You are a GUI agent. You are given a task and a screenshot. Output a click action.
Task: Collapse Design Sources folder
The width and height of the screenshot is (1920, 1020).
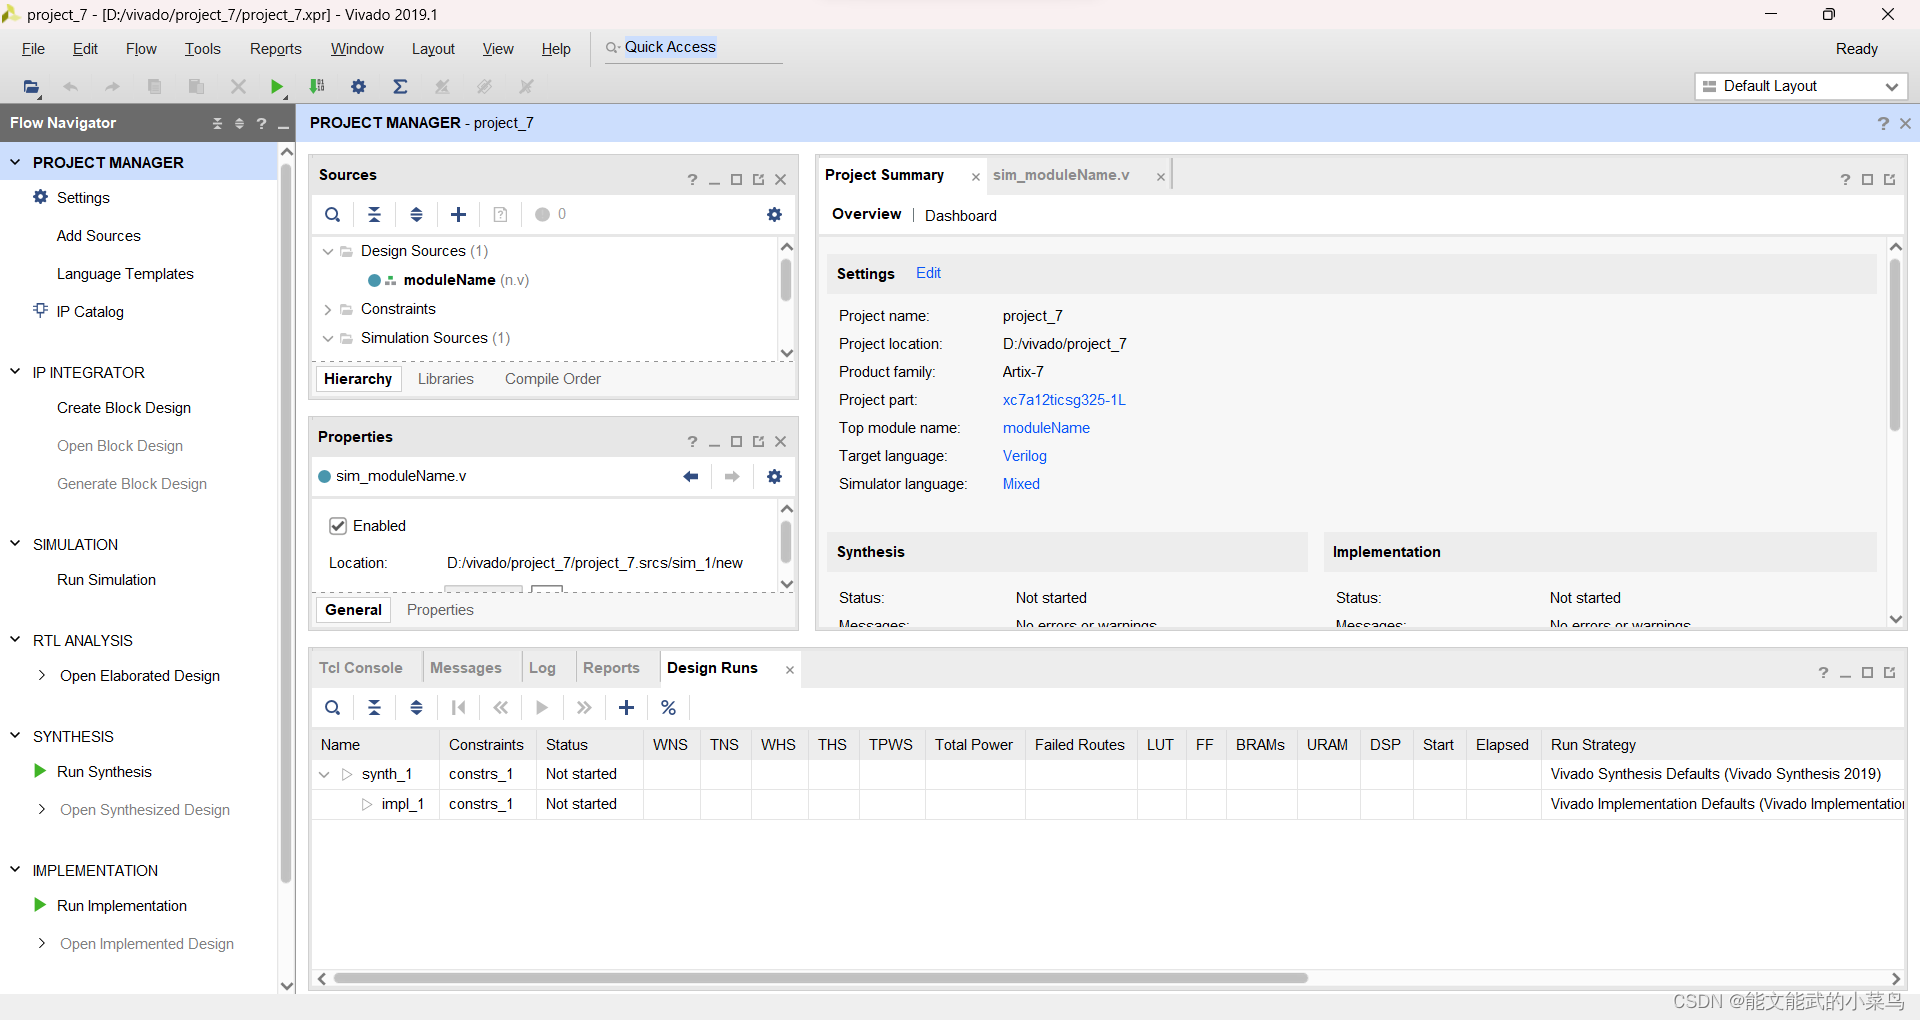coord(328,251)
